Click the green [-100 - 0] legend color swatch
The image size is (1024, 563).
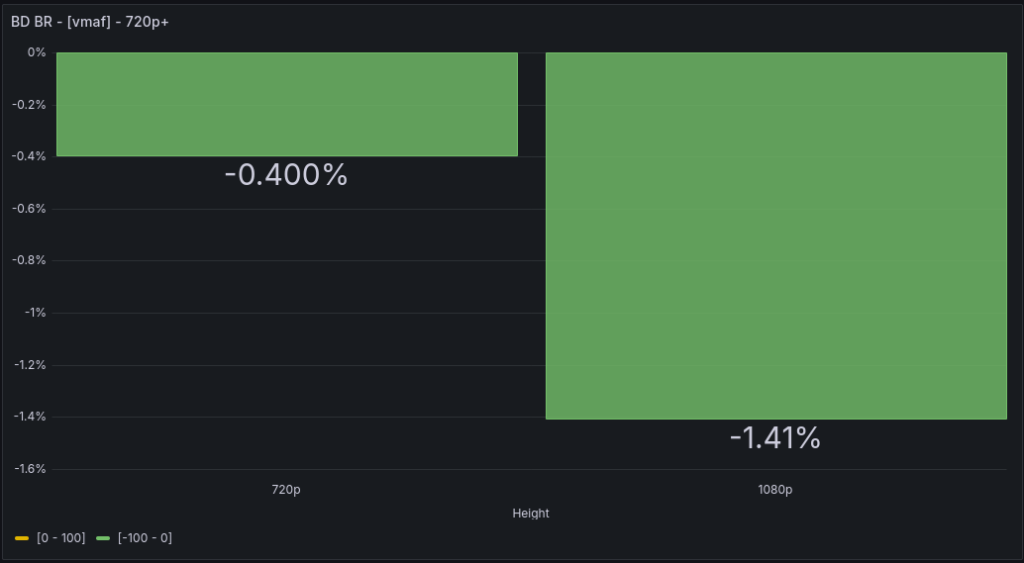point(103,538)
